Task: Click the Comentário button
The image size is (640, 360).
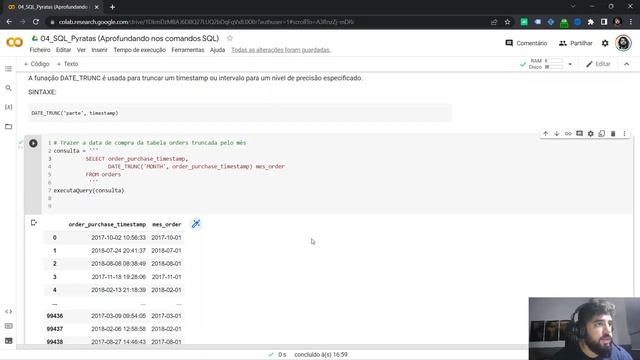Action: (x=526, y=43)
